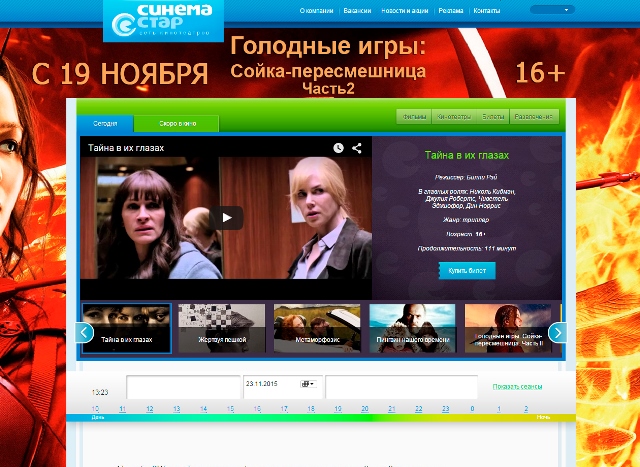Image resolution: width=640 pixels, height=467 pixels.
Task: Click the Билеты button
Action: [x=493, y=117]
